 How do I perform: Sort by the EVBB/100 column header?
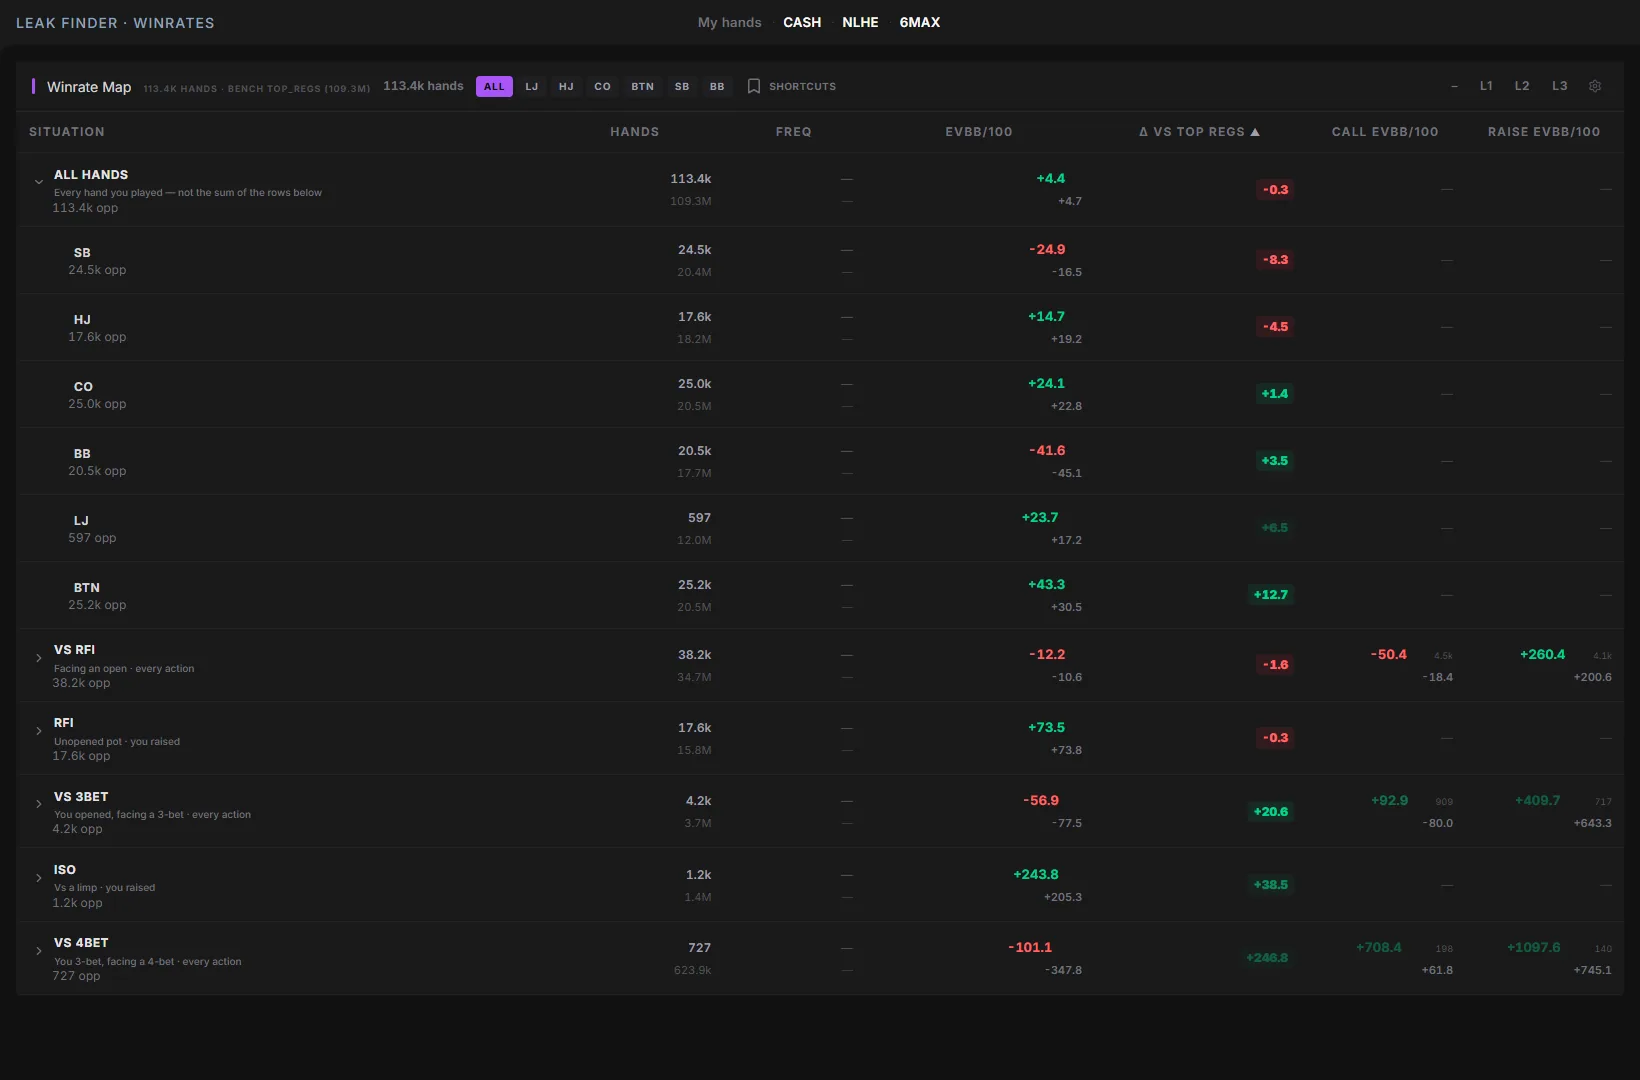[979, 132]
